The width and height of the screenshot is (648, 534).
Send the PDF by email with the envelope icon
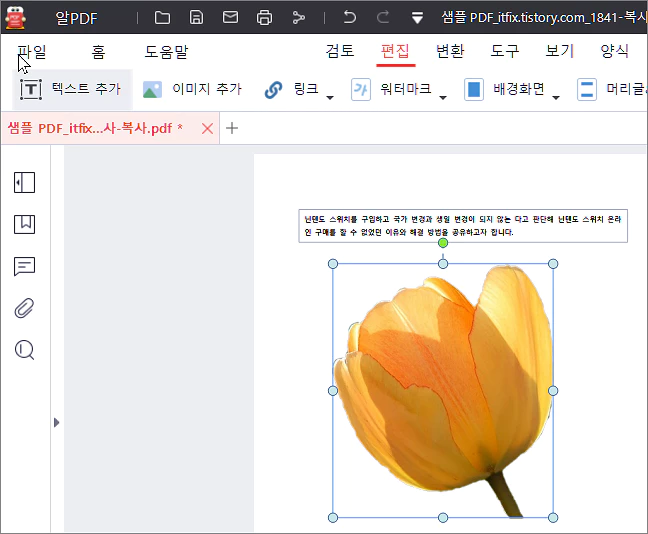[230, 17]
